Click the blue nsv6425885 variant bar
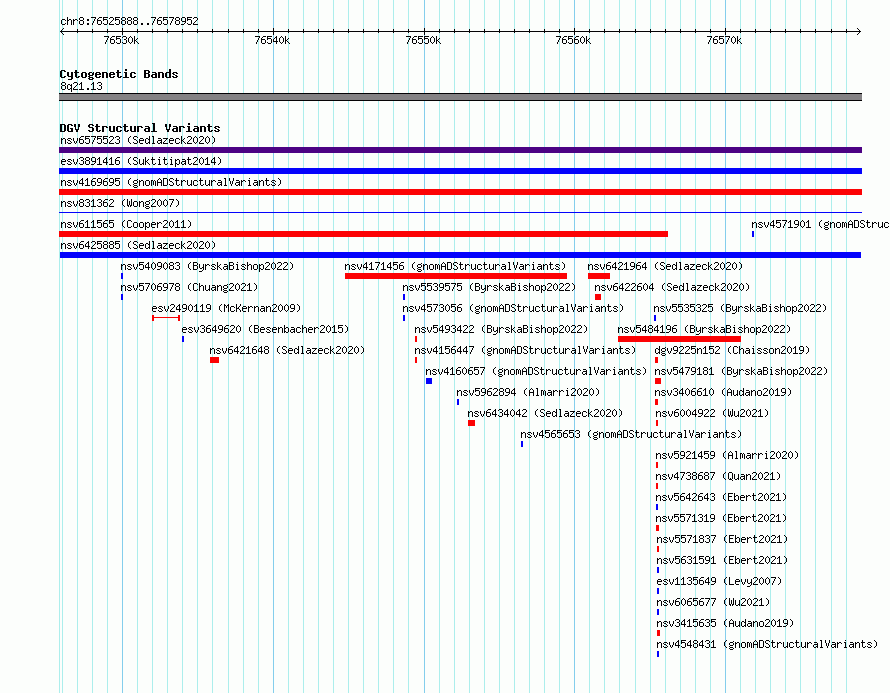This screenshot has height=693, width=890. [460, 255]
